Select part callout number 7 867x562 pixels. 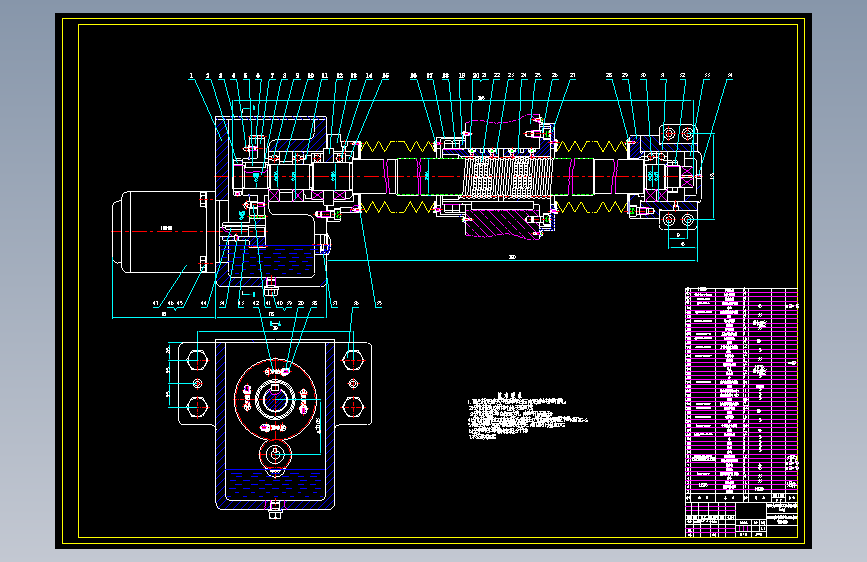click(272, 76)
